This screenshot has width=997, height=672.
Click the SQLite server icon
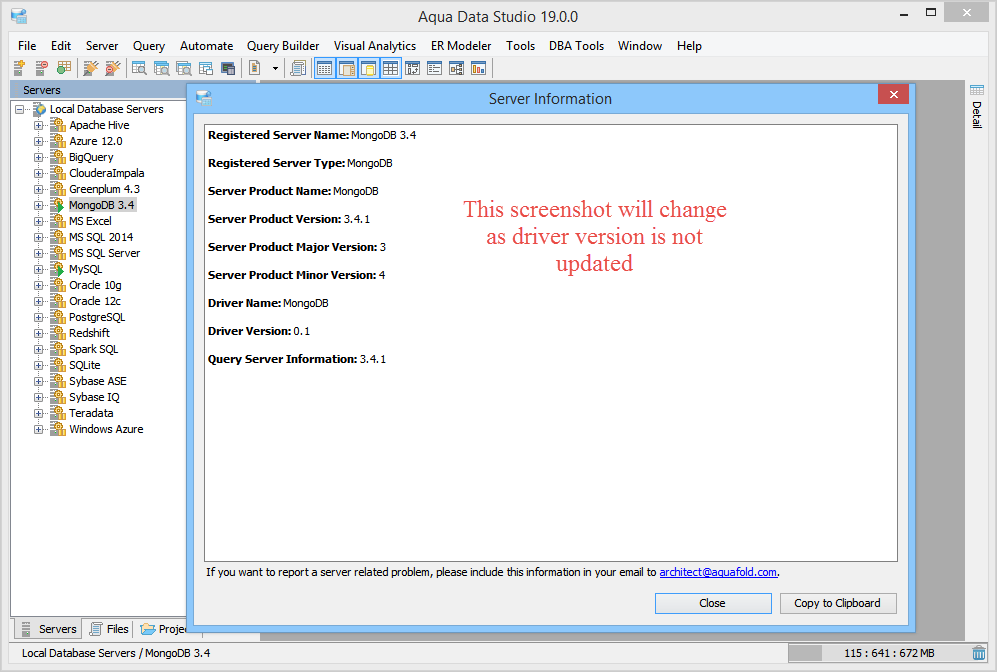[x=58, y=364]
